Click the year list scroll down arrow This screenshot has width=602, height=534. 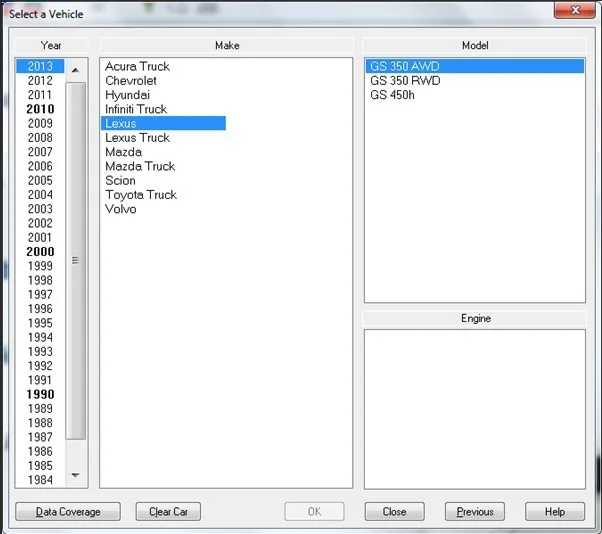75,475
